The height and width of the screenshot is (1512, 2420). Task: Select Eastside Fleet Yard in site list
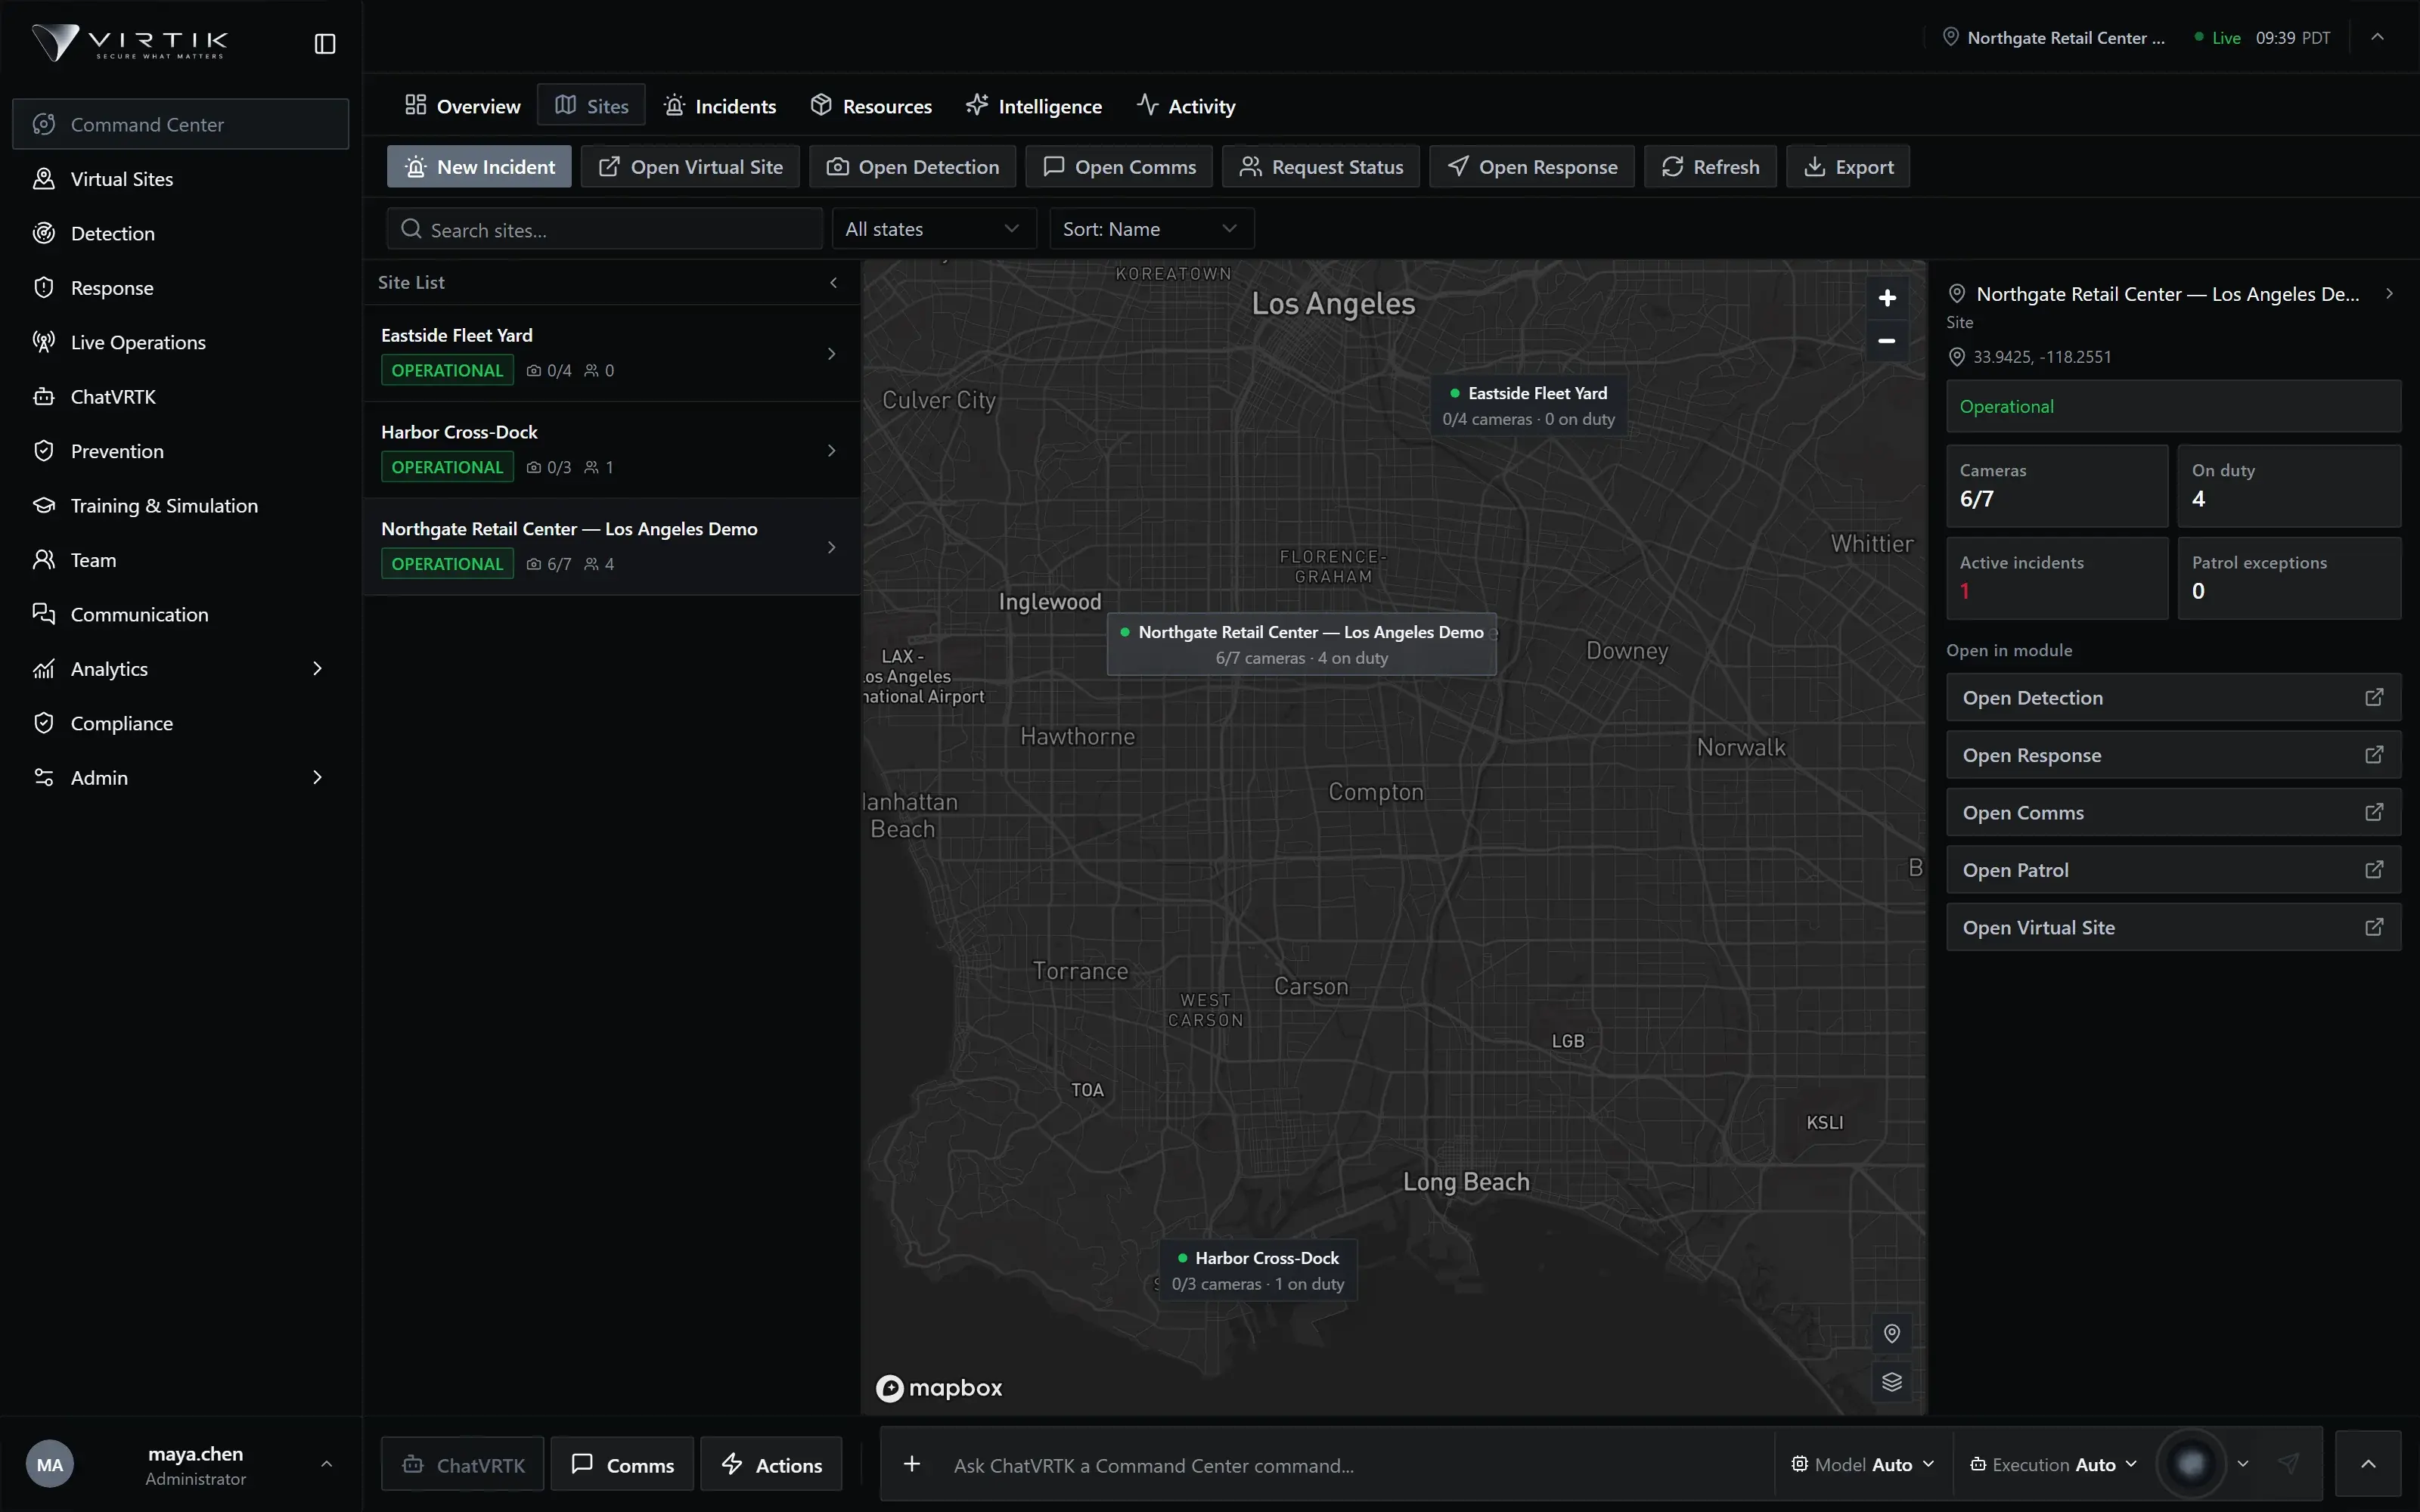(611, 353)
